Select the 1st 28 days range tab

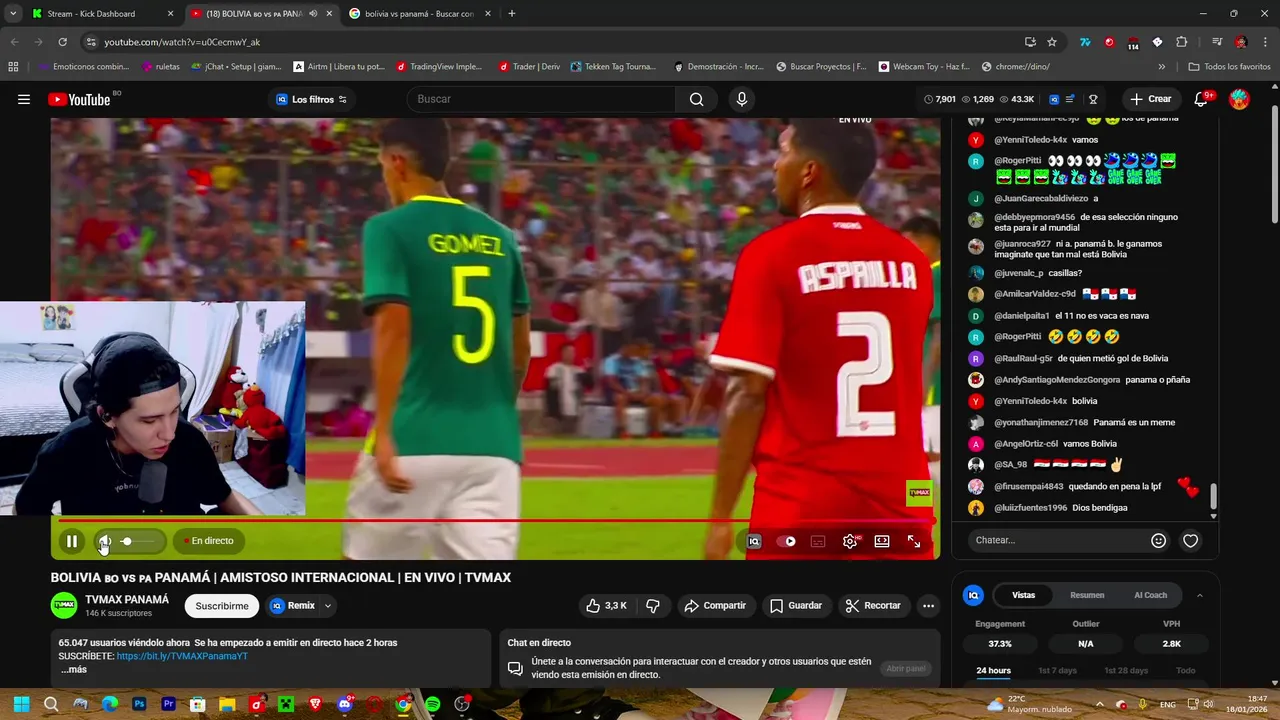click(1125, 670)
